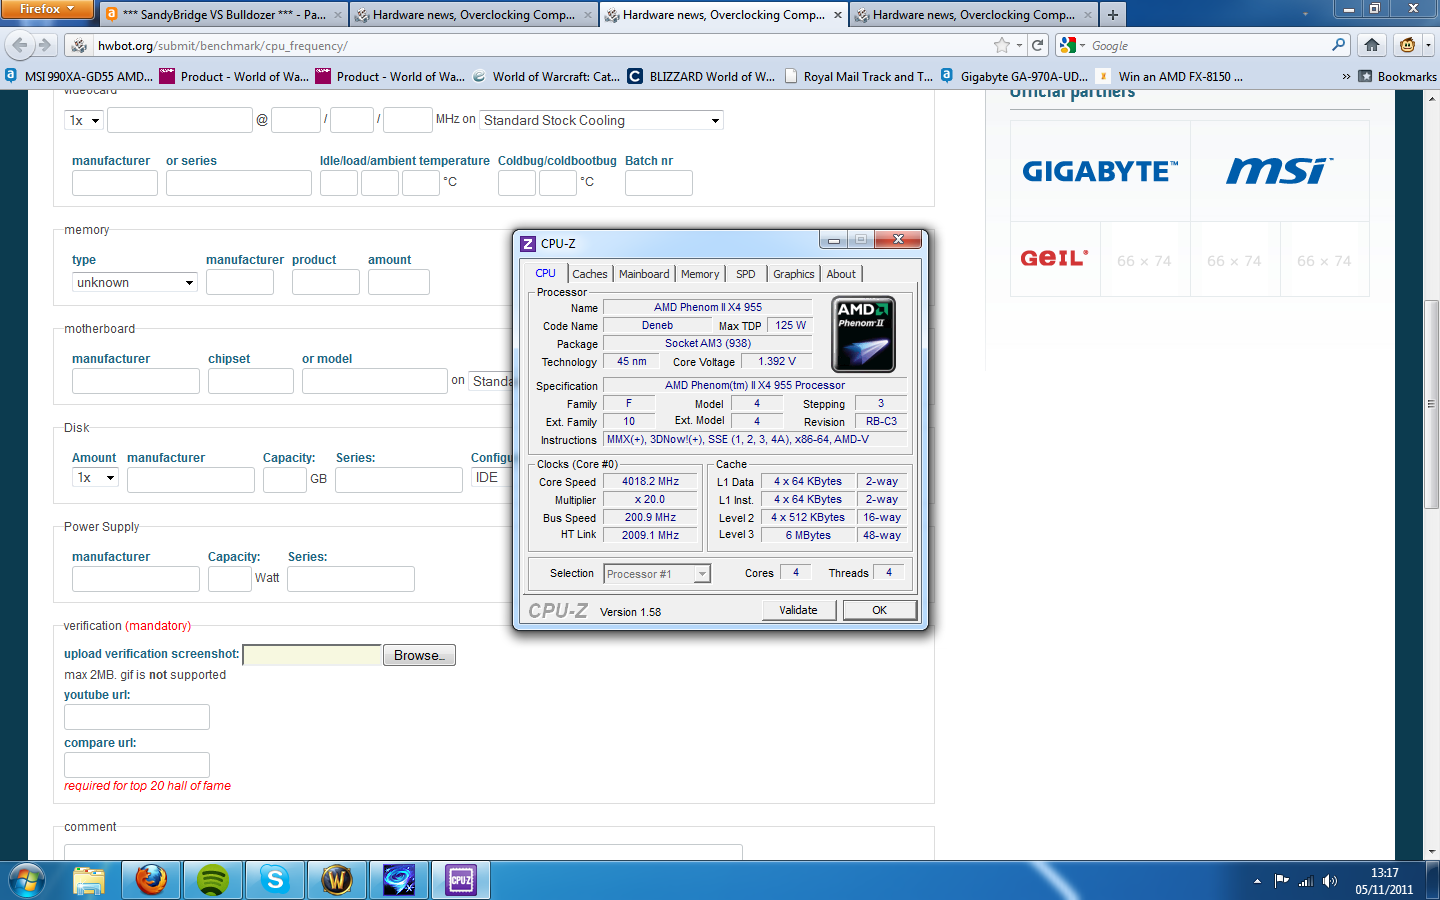Click the Batch nr input field
The height and width of the screenshot is (900, 1440).
click(x=659, y=183)
